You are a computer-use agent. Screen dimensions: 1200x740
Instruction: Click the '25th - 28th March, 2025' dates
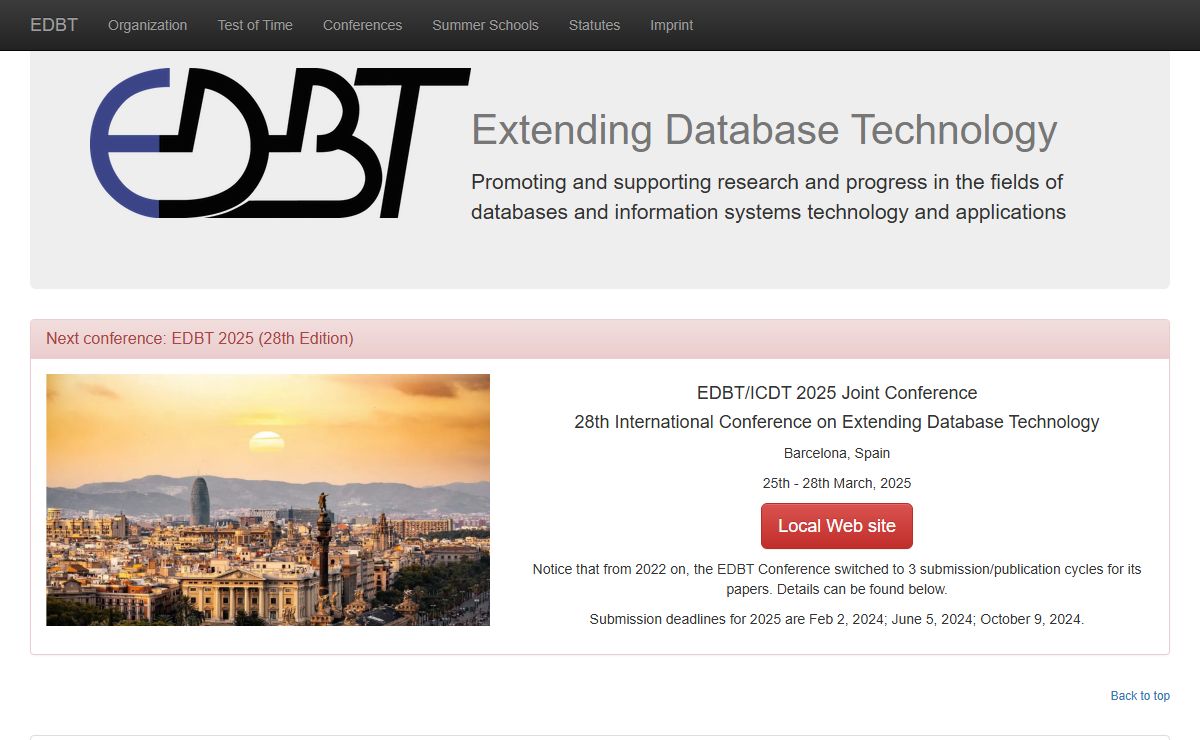tap(837, 483)
